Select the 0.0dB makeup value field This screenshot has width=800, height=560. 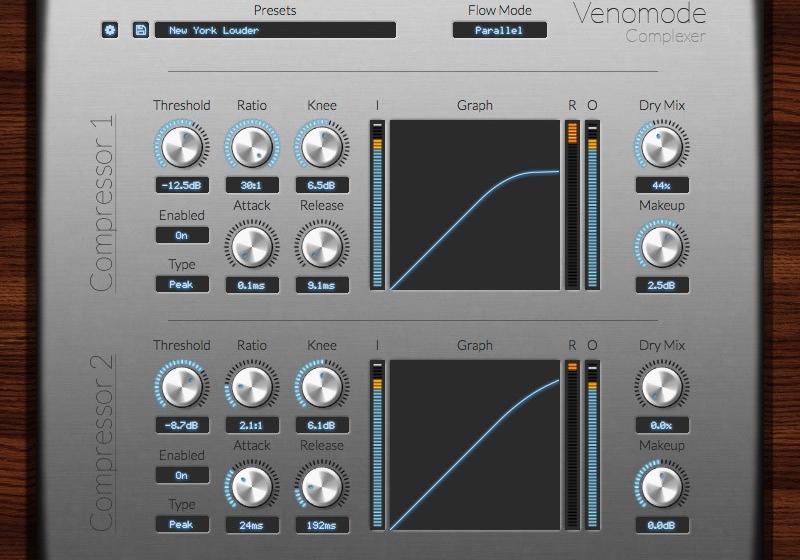[662, 525]
